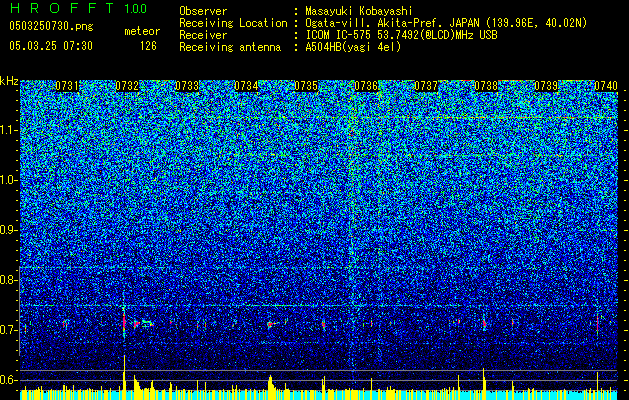This screenshot has width=629, height=400.
Task: Click the meteor count value 126
Action: click(148, 46)
